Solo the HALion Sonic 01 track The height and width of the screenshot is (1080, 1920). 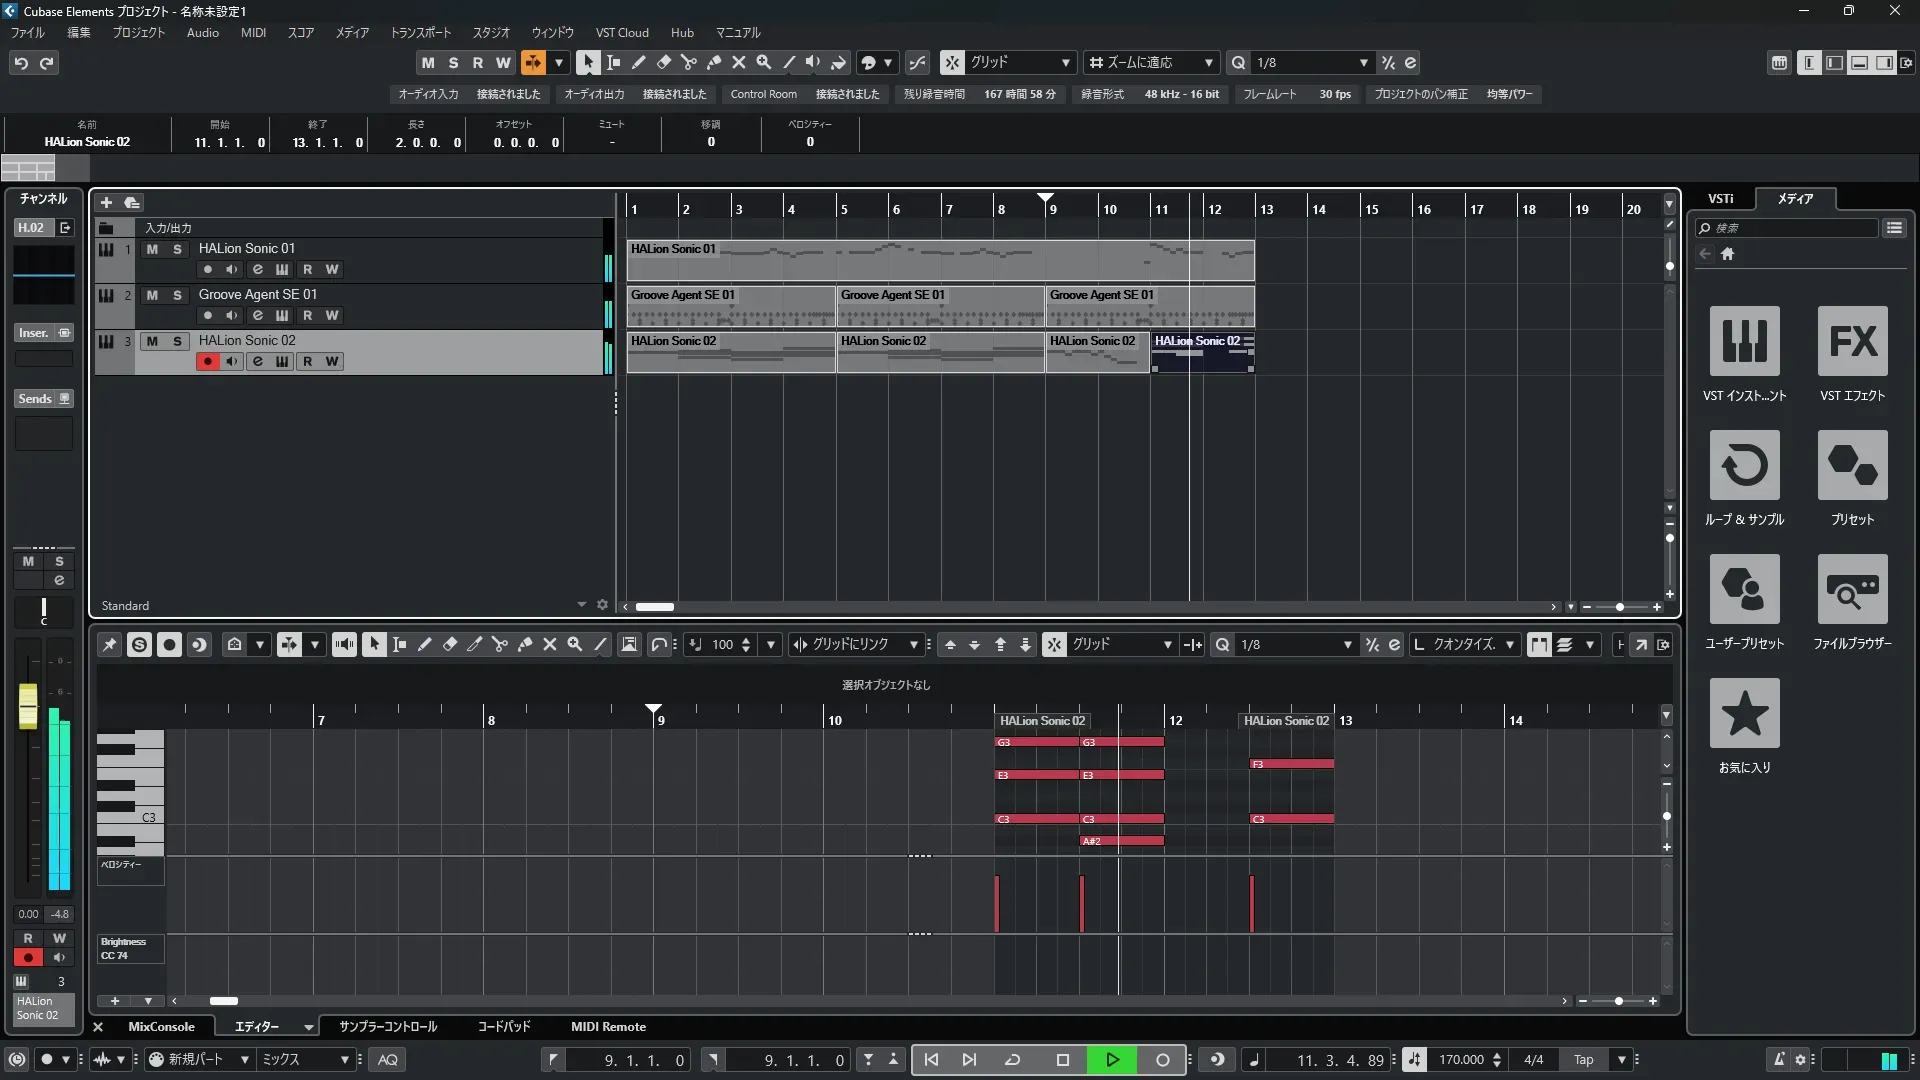click(177, 249)
